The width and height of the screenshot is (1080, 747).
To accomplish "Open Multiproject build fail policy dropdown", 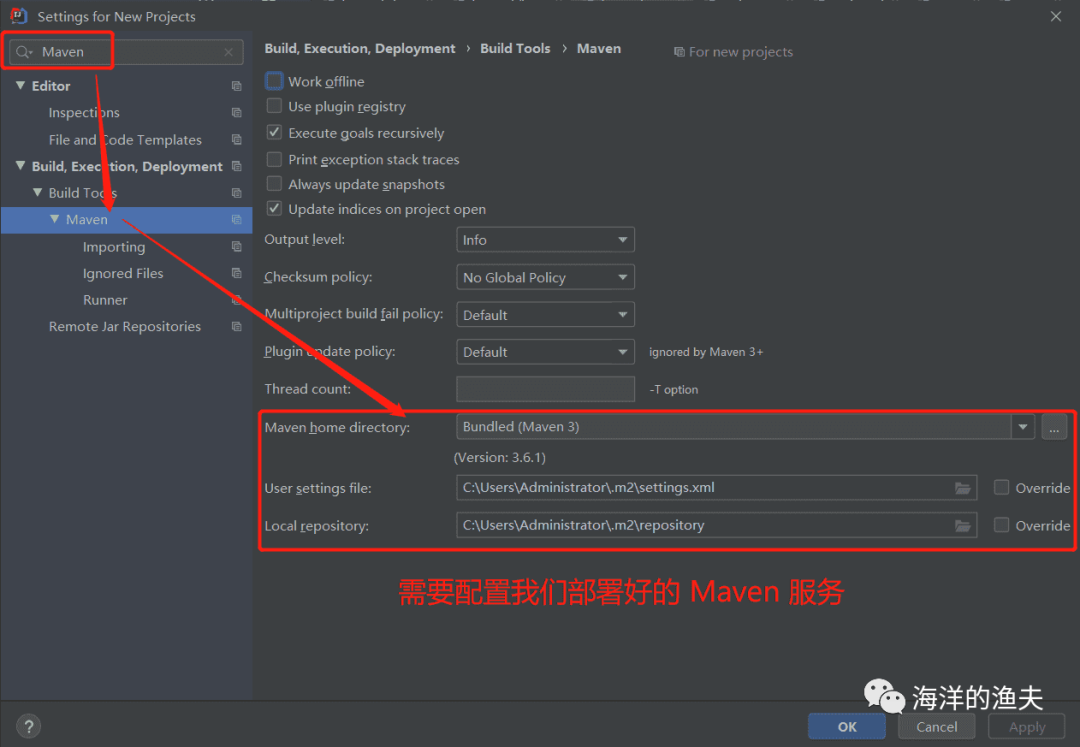I will [x=545, y=315].
